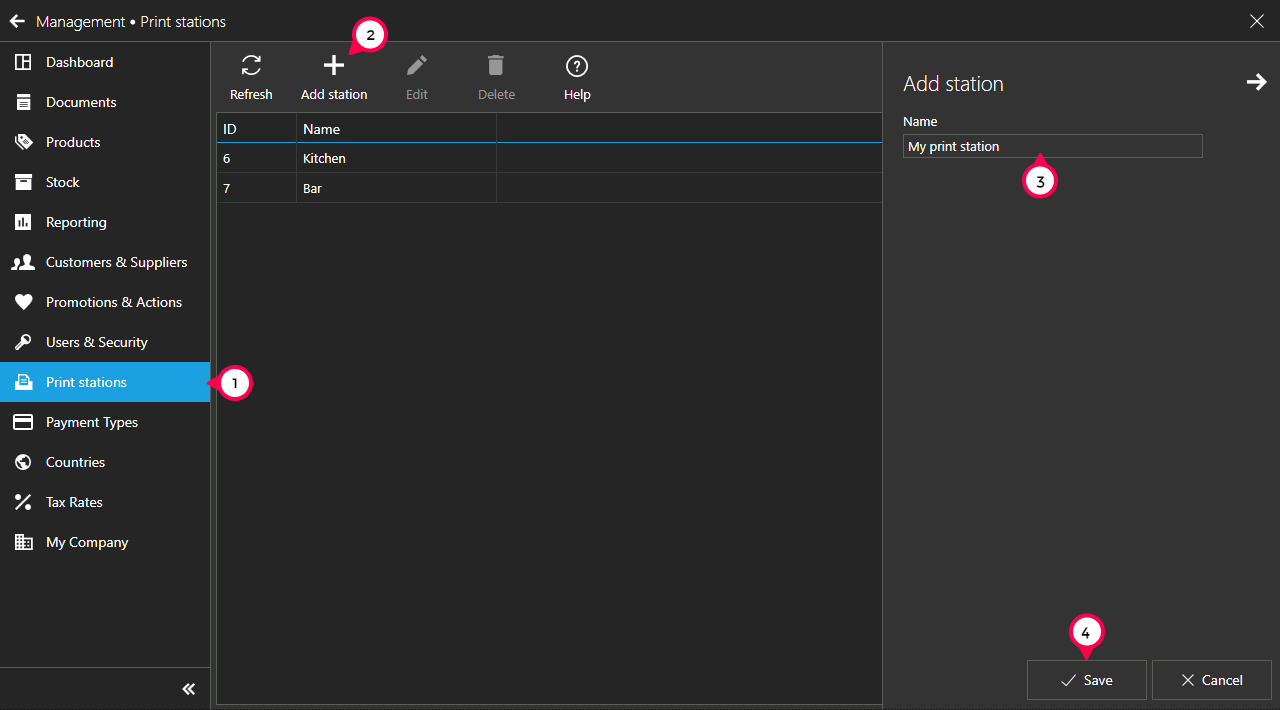The width and height of the screenshot is (1280, 710).
Task: Select Customers & Suppliers
Action: coord(105,262)
